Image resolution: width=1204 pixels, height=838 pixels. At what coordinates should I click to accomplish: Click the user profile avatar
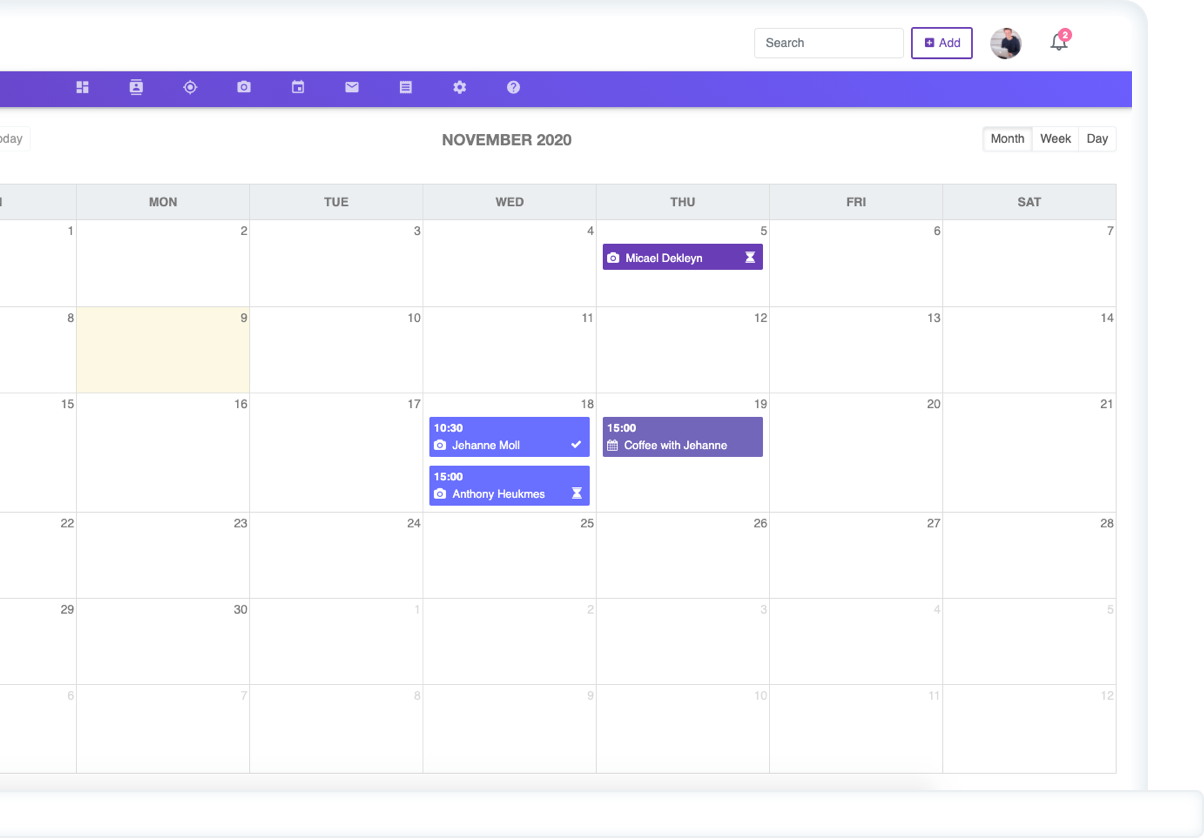tap(1006, 43)
